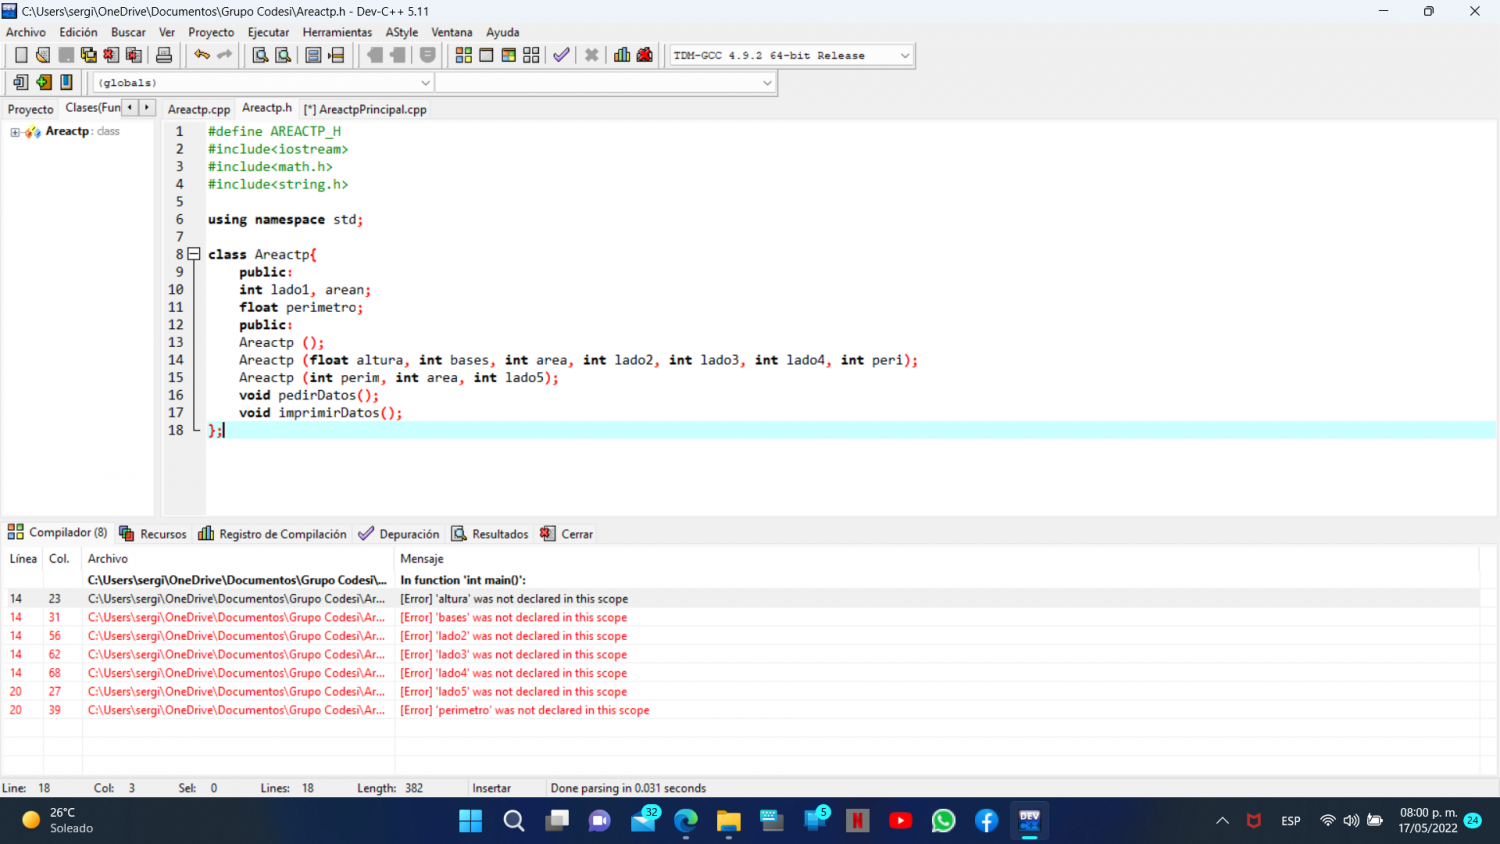The height and width of the screenshot is (844, 1500).
Task: Start debugging with the purple checkmark icon
Action: pos(561,55)
